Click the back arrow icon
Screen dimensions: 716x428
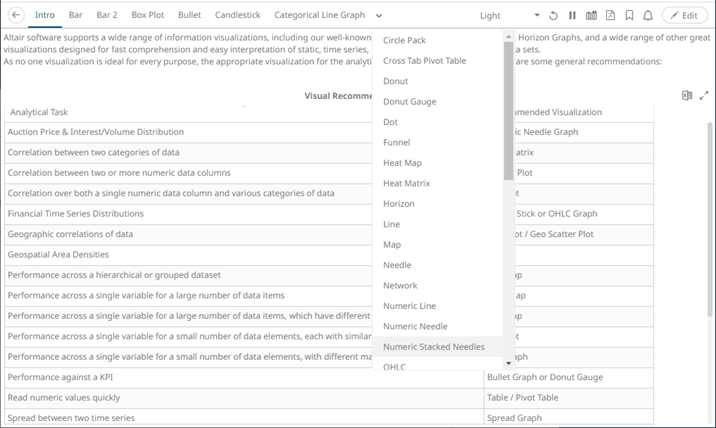(16, 16)
